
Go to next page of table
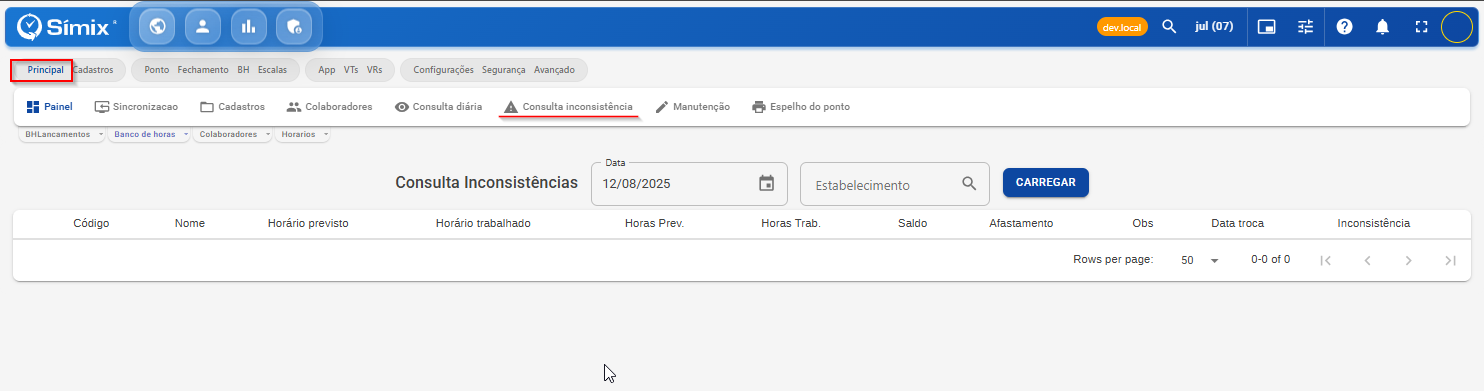point(1408,260)
